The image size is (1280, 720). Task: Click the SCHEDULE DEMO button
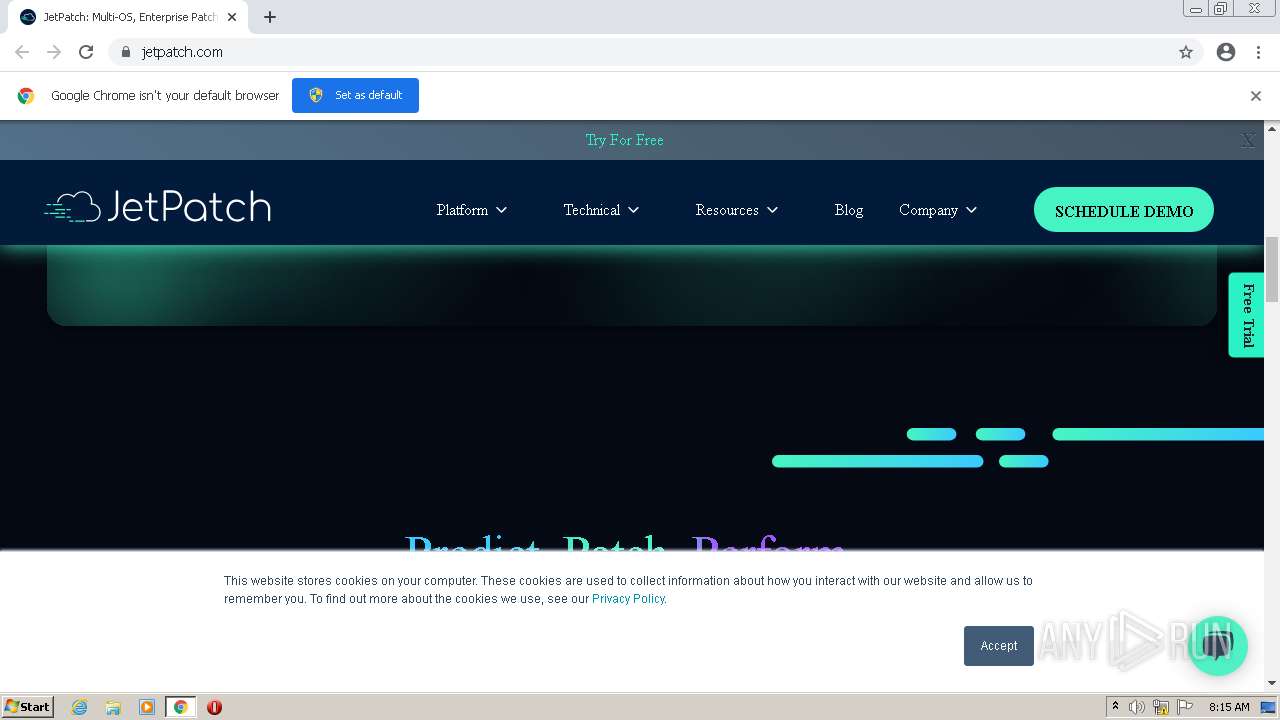(x=1124, y=210)
